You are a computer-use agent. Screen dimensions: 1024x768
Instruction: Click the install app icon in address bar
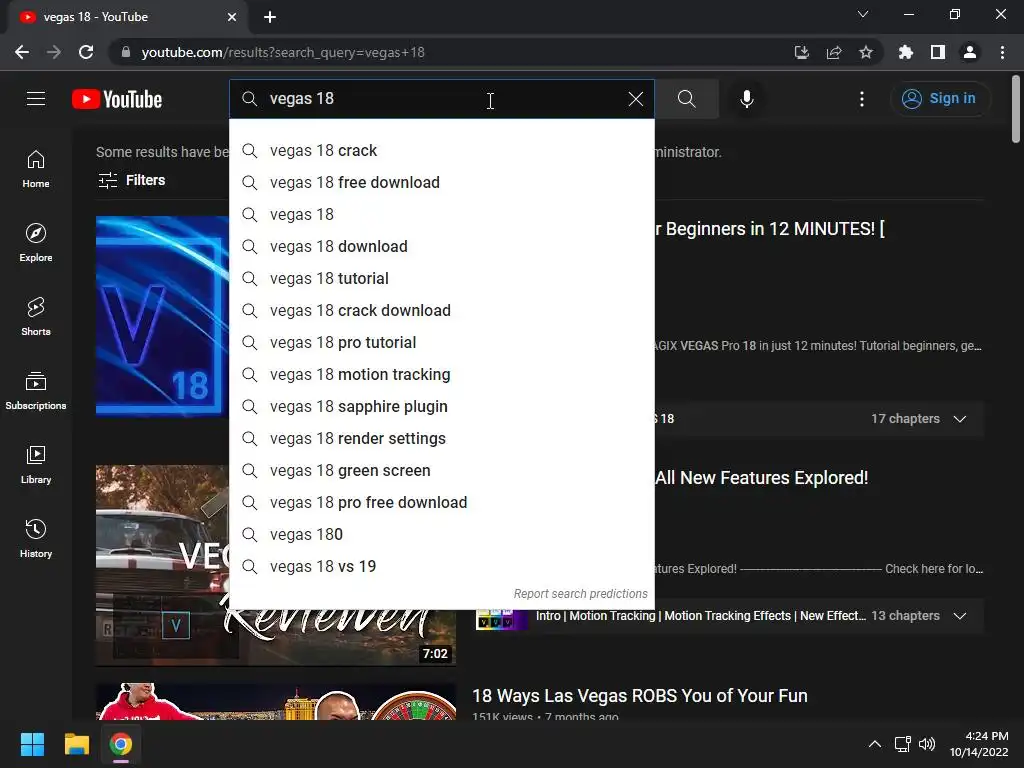point(801,52)
